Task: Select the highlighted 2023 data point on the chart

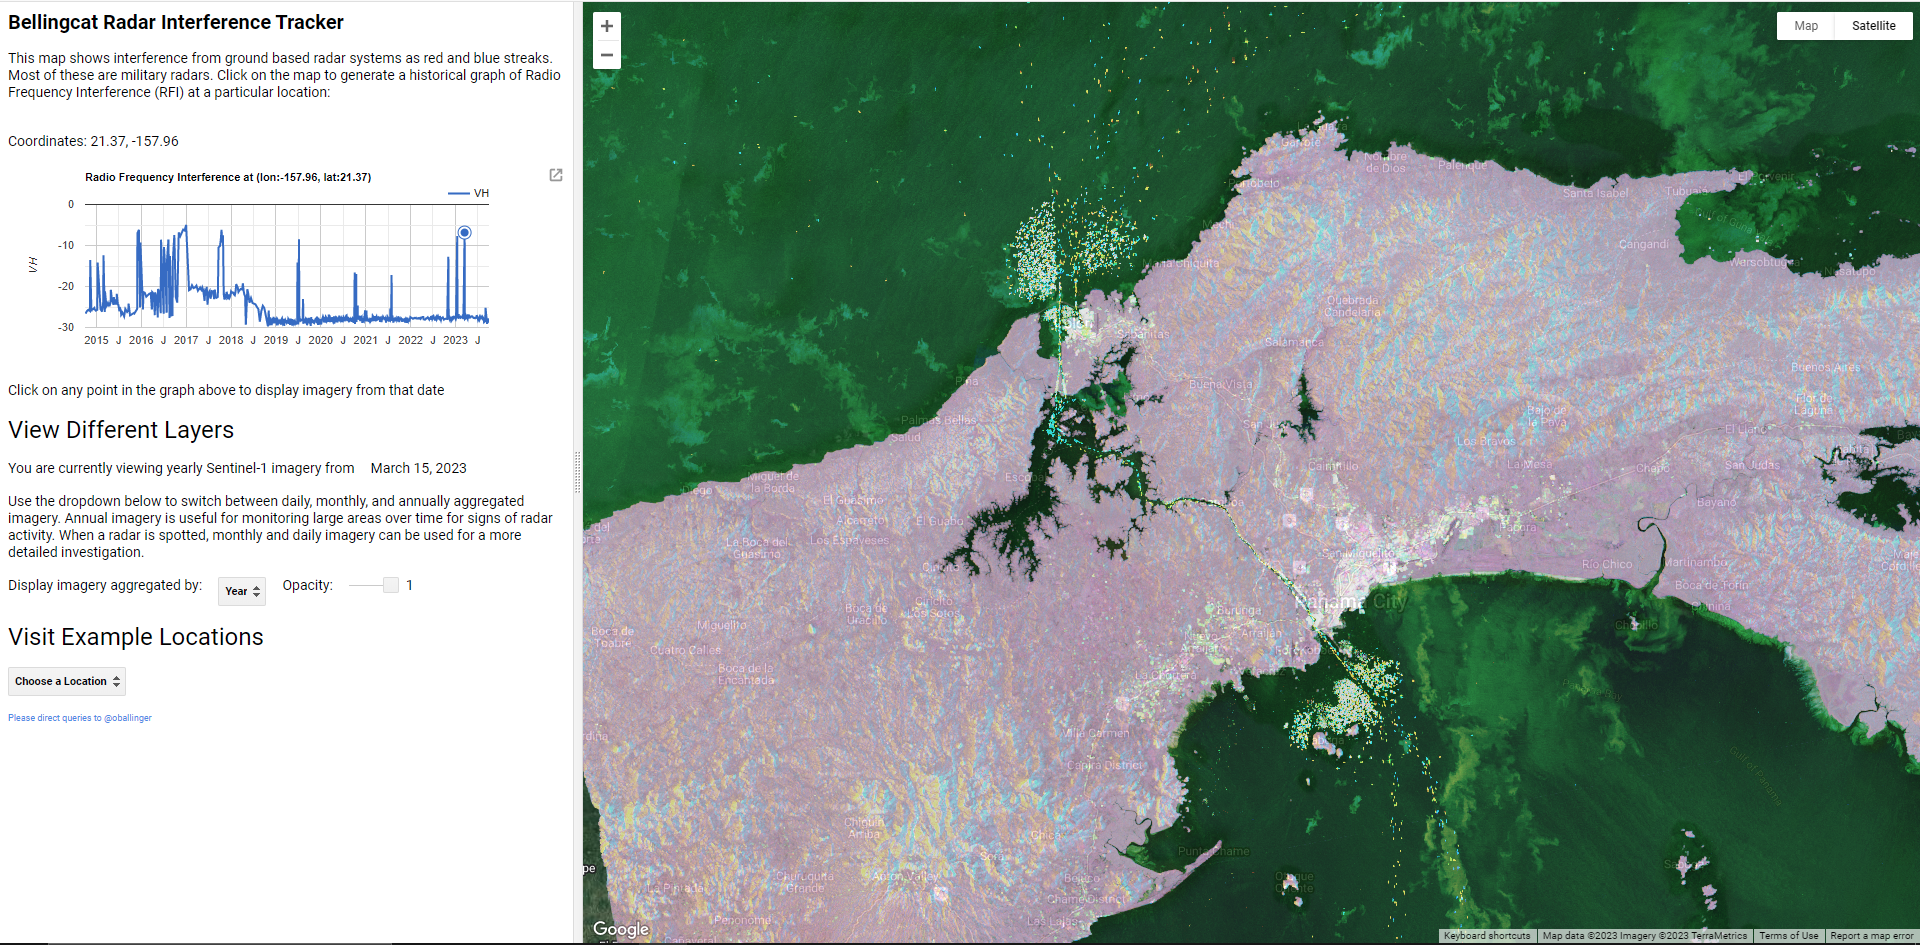Action: 464,232
